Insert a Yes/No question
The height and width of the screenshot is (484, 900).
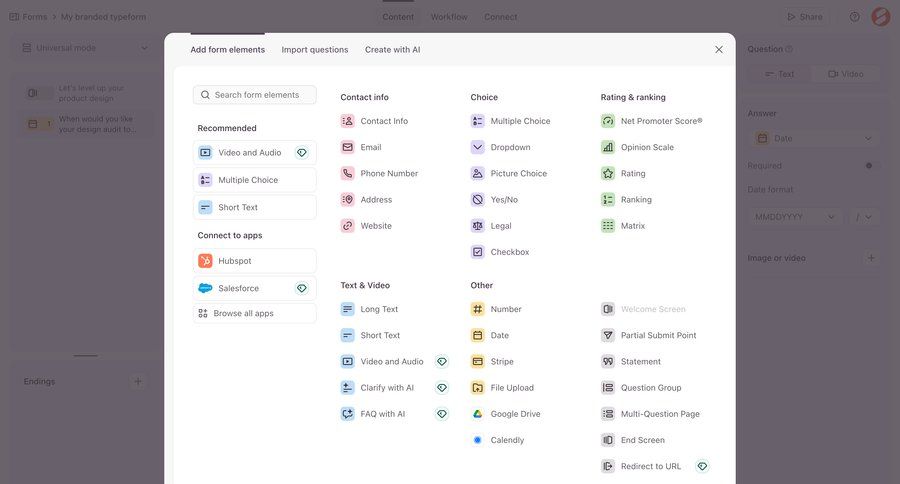tap(494, 200)
